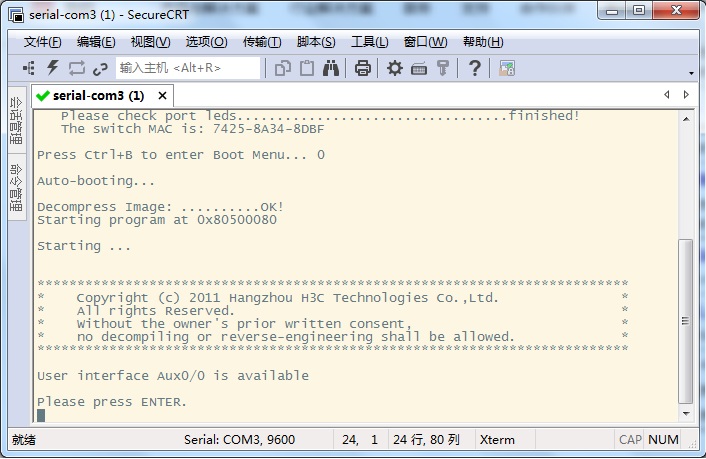Screen dimensions: 706x459
Task: Click the Press Ctrl+B Boot Menu line
Action: pyautogui.click(x=181, y=155)
